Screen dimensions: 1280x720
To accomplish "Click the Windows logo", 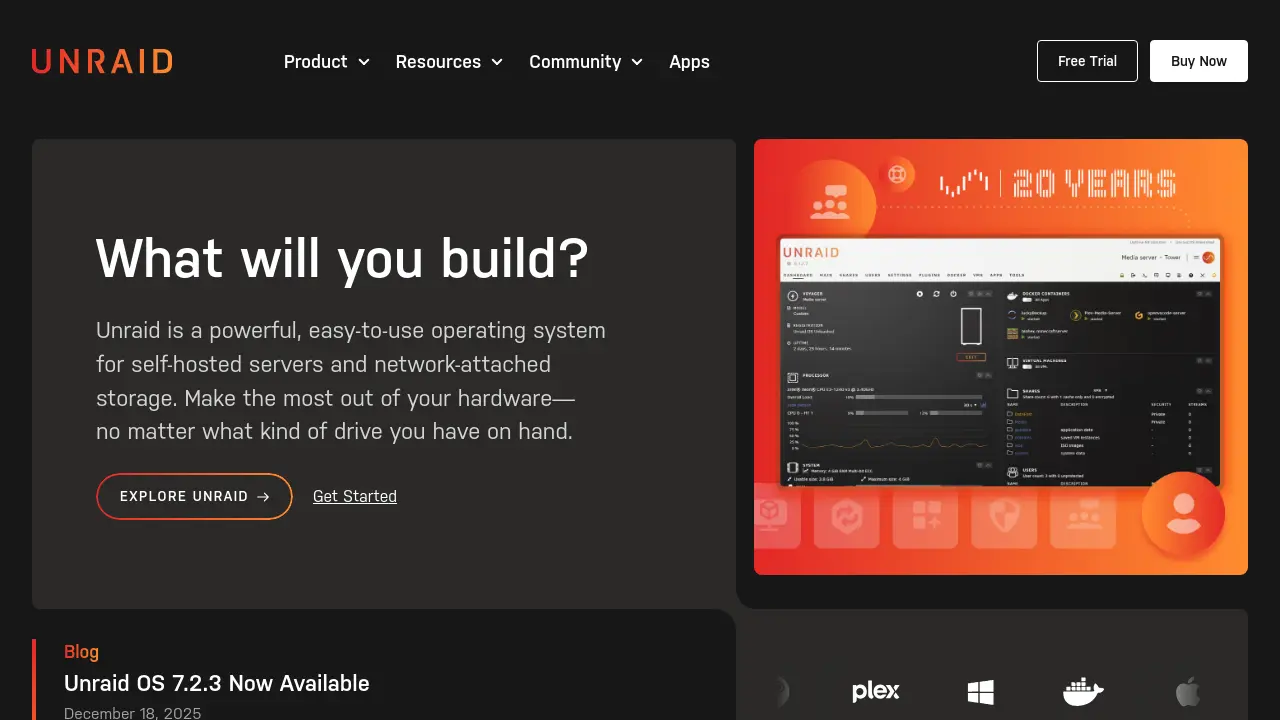I will coord(981,691).
